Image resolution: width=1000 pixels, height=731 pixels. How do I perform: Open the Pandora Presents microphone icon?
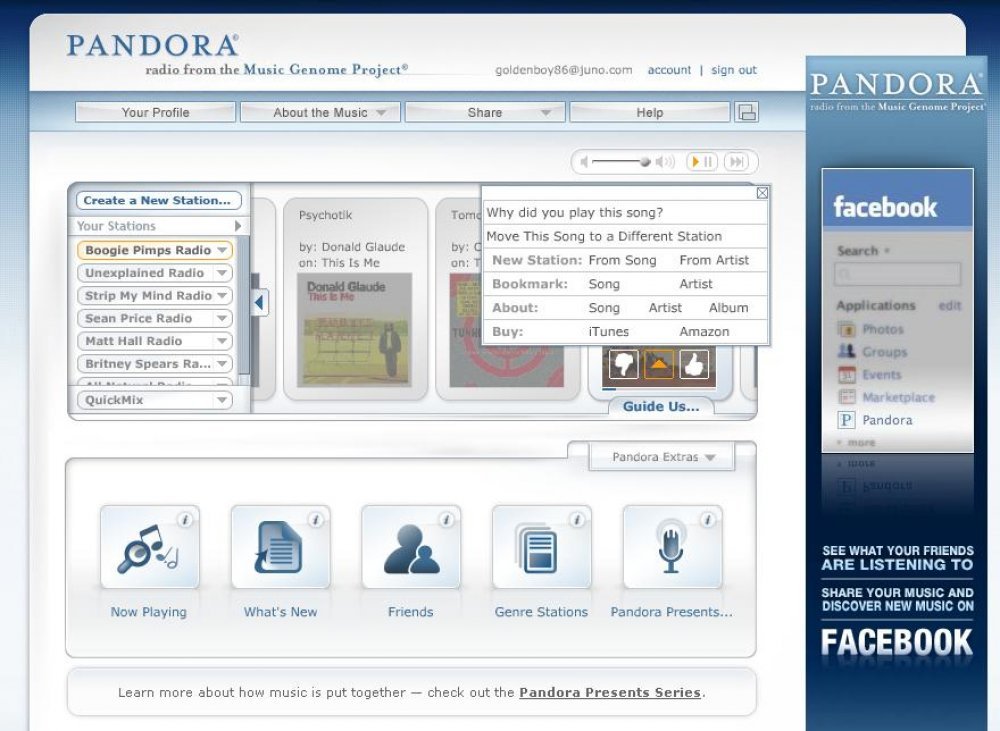[x=672, y=547]
